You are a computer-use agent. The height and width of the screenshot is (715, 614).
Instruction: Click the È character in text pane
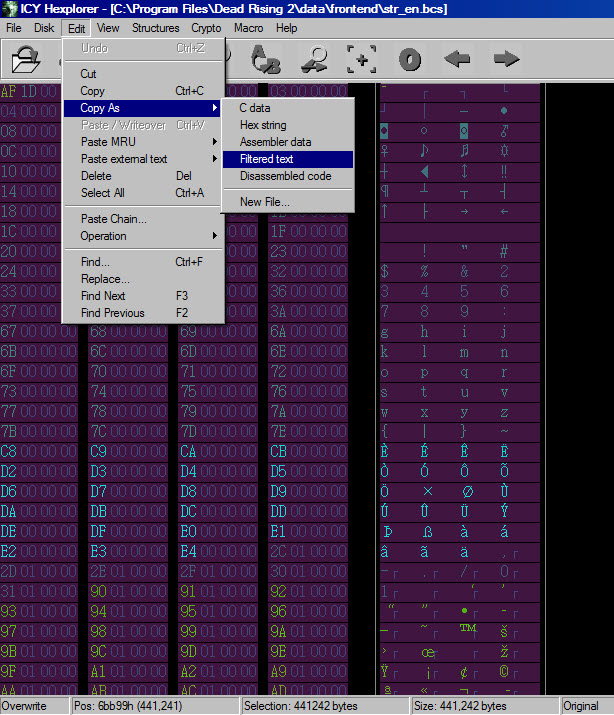tap(384, 451)
